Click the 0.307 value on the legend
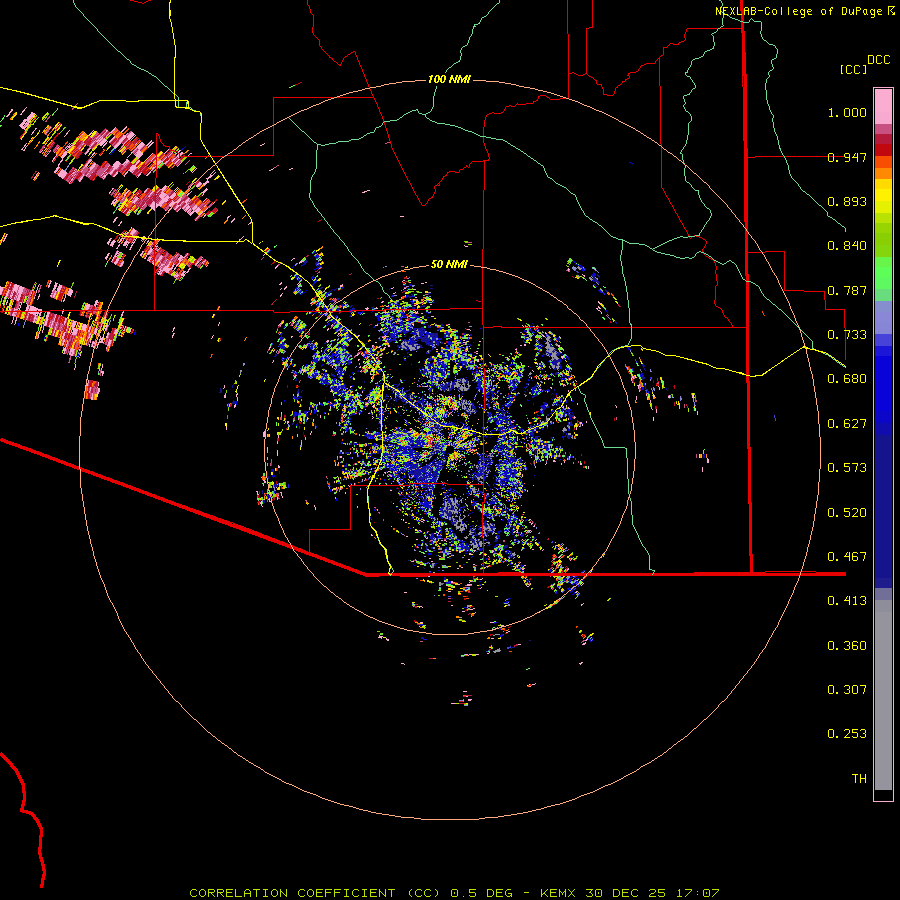The height and width of the screenshot is (900, 900). (x=847, y=690)
